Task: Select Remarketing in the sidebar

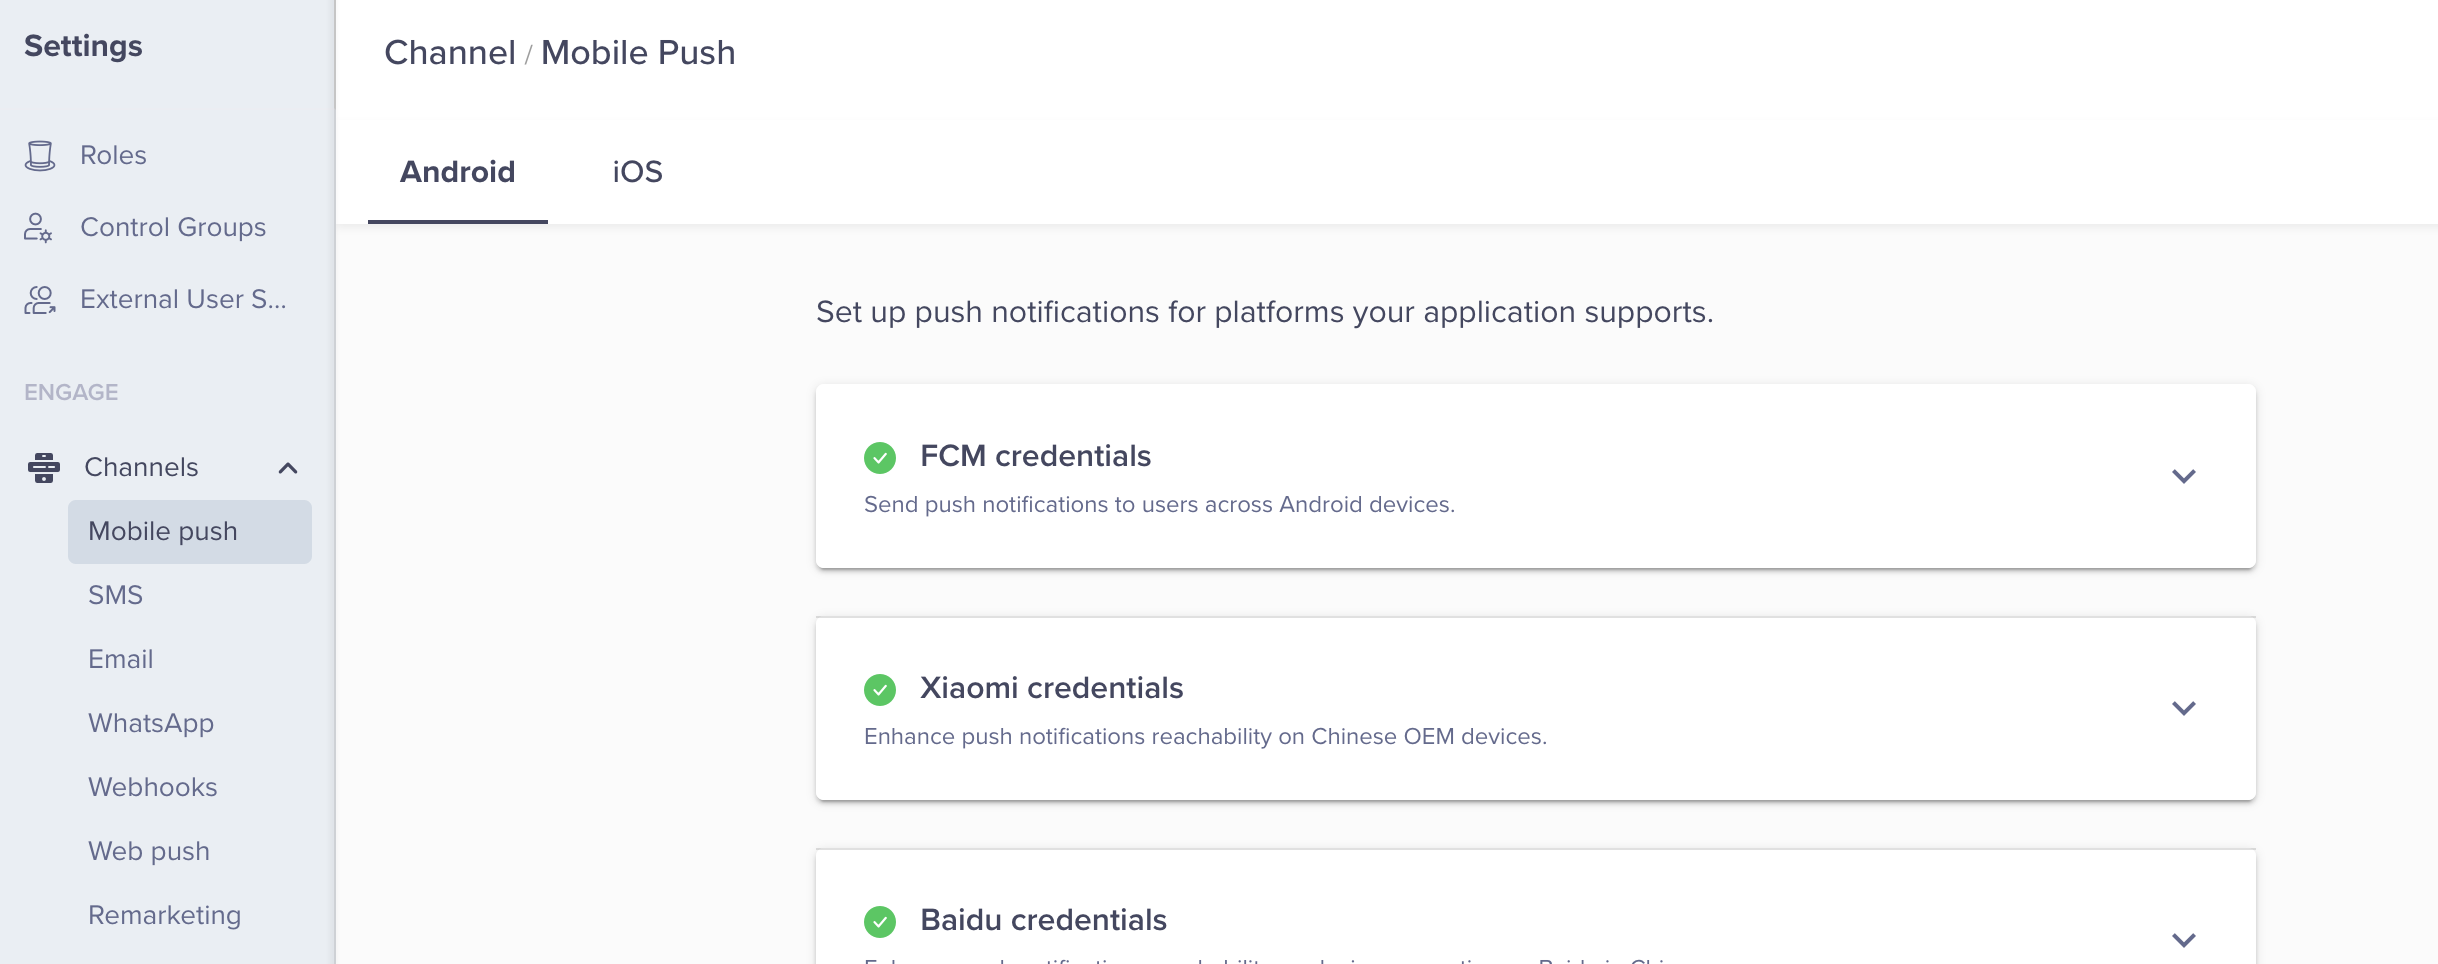Action: pos(164,913)
